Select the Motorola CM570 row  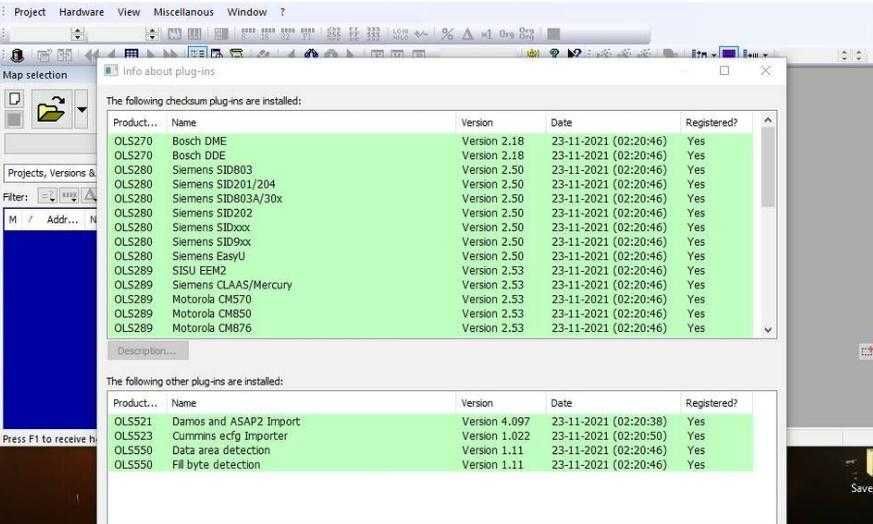pyautogui.click(x=431, y=300)
